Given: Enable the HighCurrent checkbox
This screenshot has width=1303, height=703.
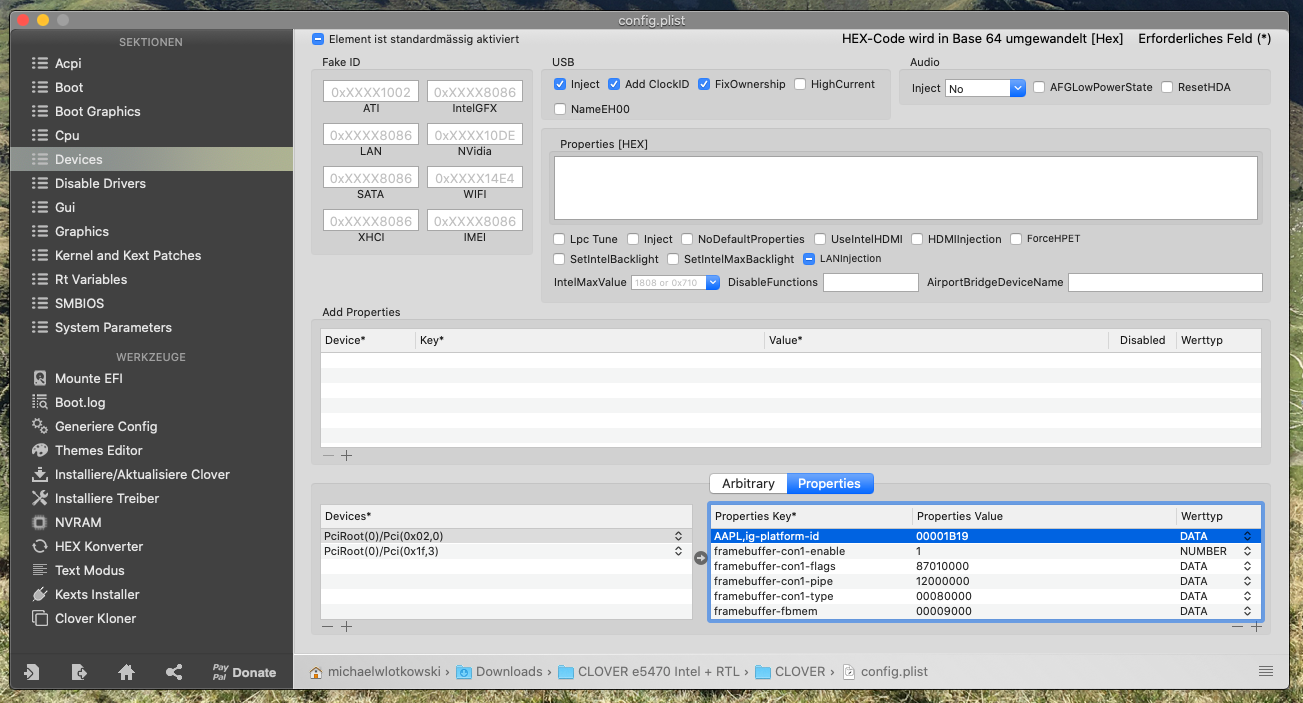Looking at the screenshot, I should click(x=800, y=85).
